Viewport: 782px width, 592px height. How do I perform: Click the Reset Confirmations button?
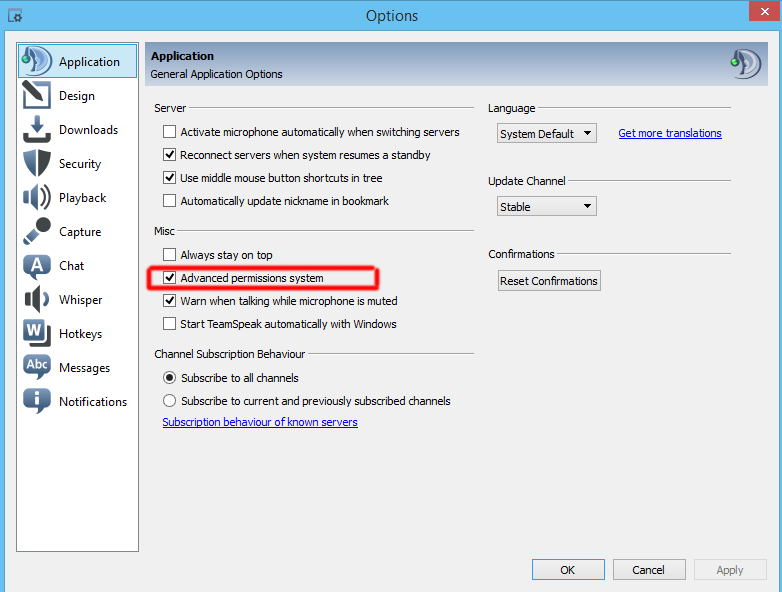(x=549, y=281)
